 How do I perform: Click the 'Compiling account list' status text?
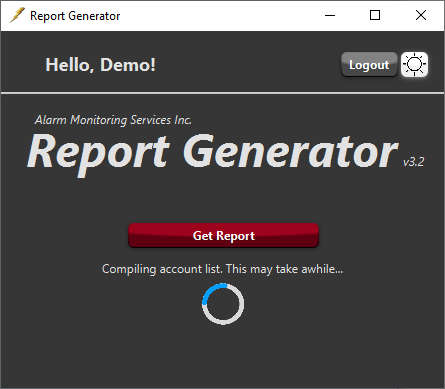pos(222,269)
